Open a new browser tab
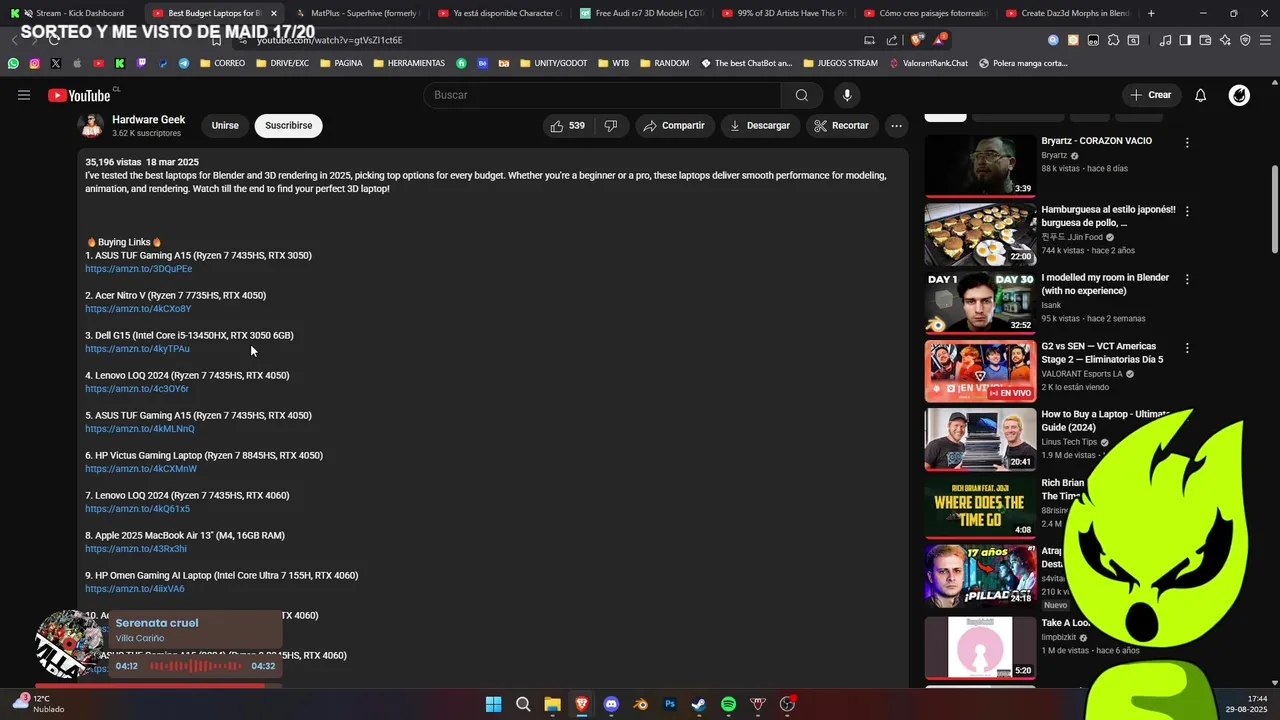The image size is (1280, 720). pyautogui.click(x=1151, y=13)
